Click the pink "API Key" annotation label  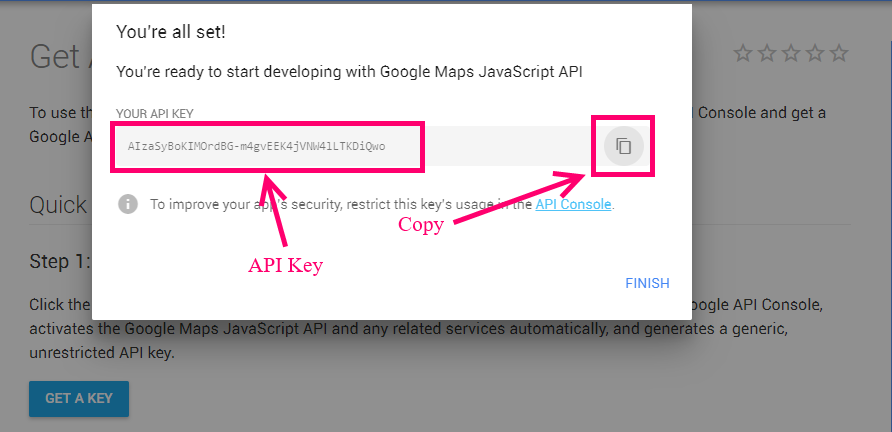[285, 265]
